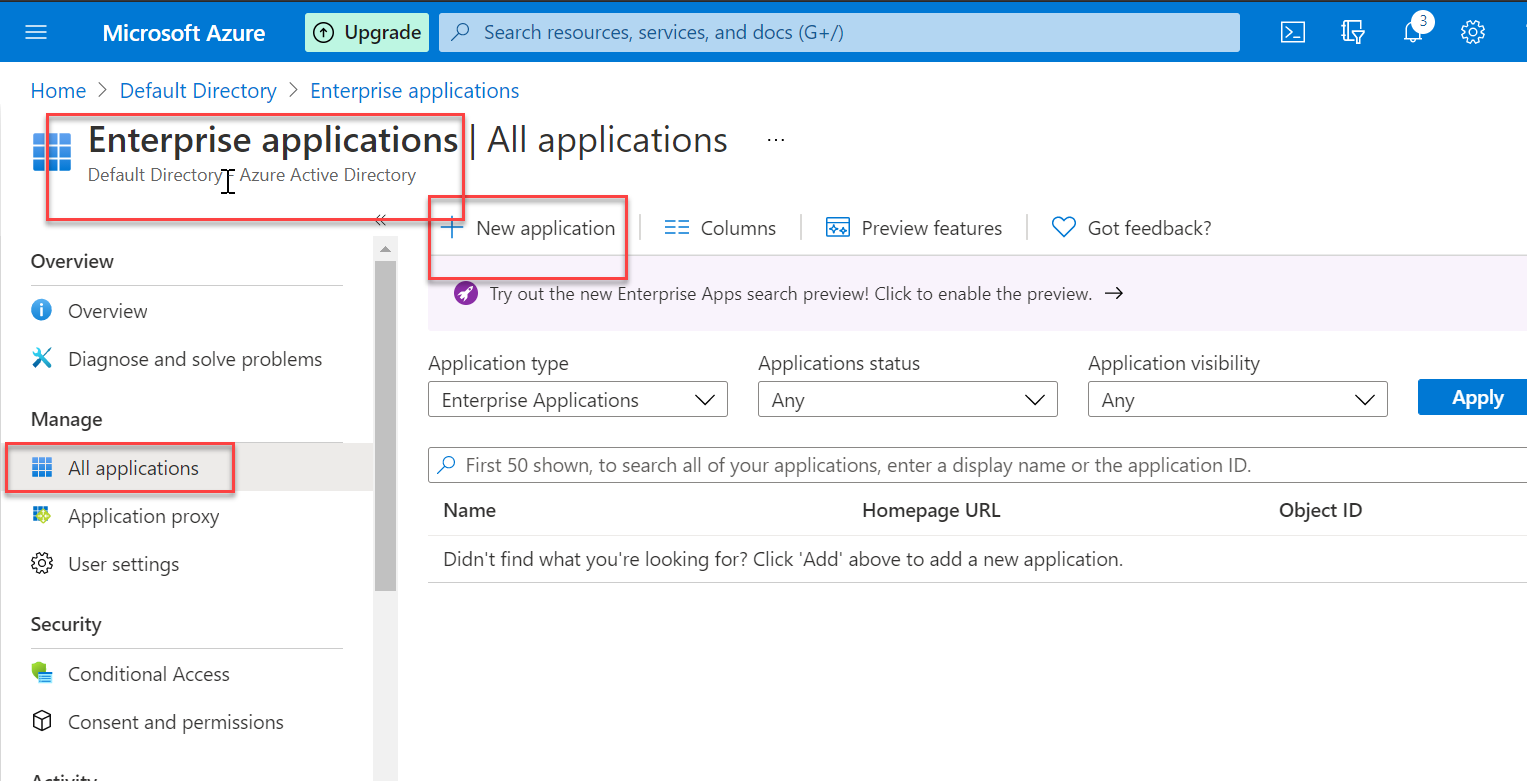
Task: Select Diagnose and solve problems
Action: tap(194, 358)
